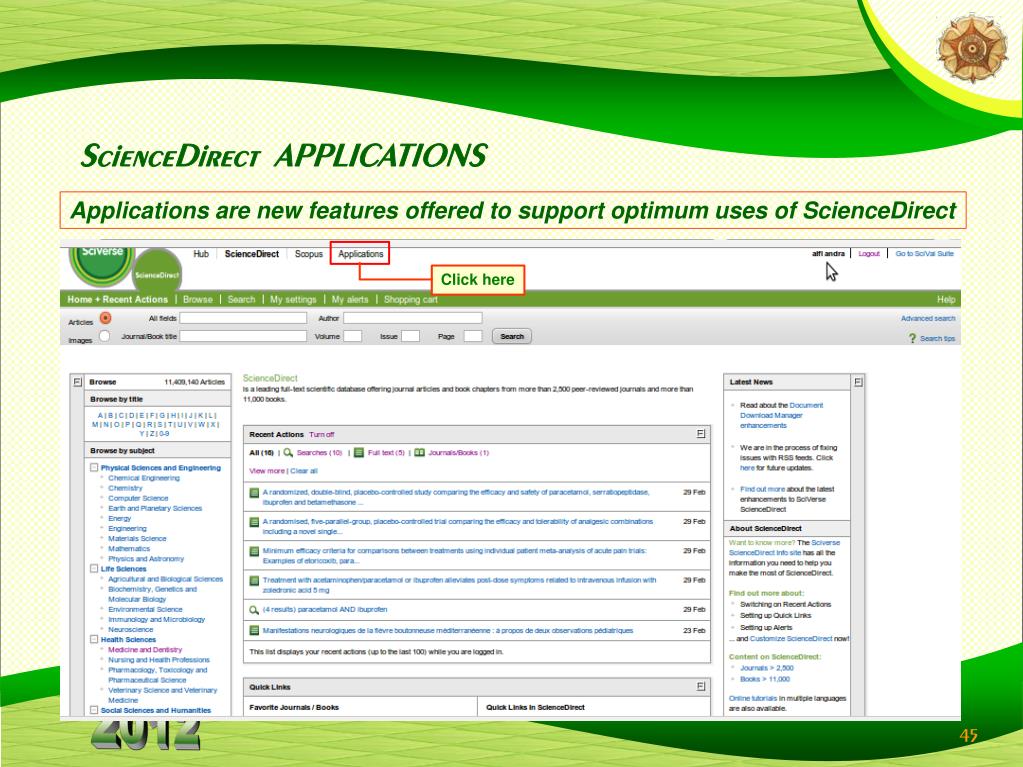Screen dimensions: 1023x767
Task: Click the Logout link
Action: [869, 254]
